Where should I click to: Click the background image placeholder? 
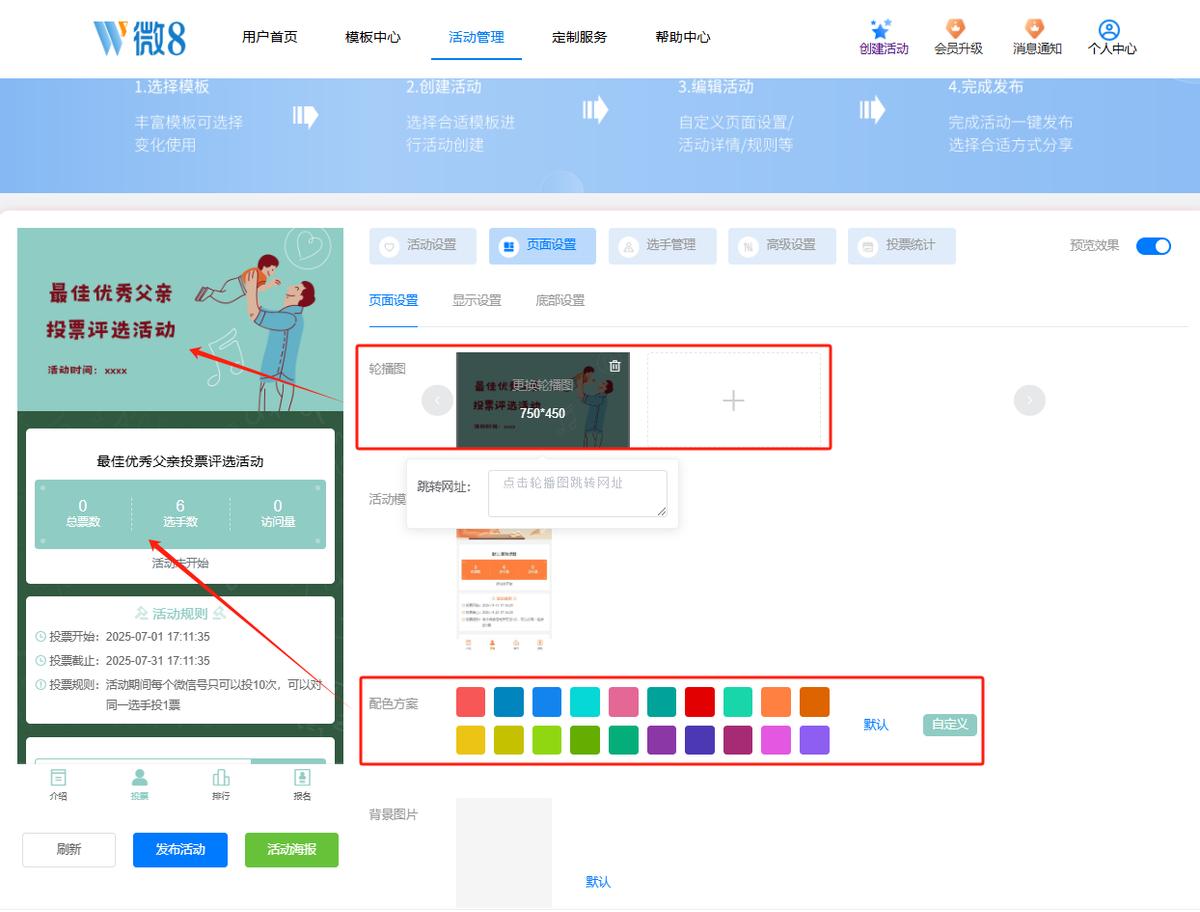[x=504, y=853]
